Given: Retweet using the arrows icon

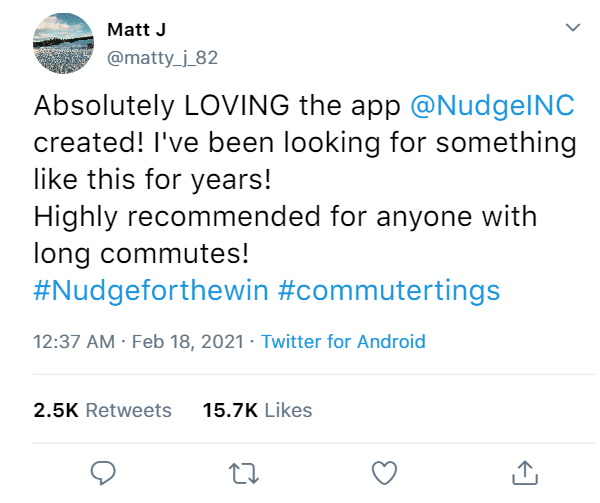Looking at the screenshot, I should (244, 474).
